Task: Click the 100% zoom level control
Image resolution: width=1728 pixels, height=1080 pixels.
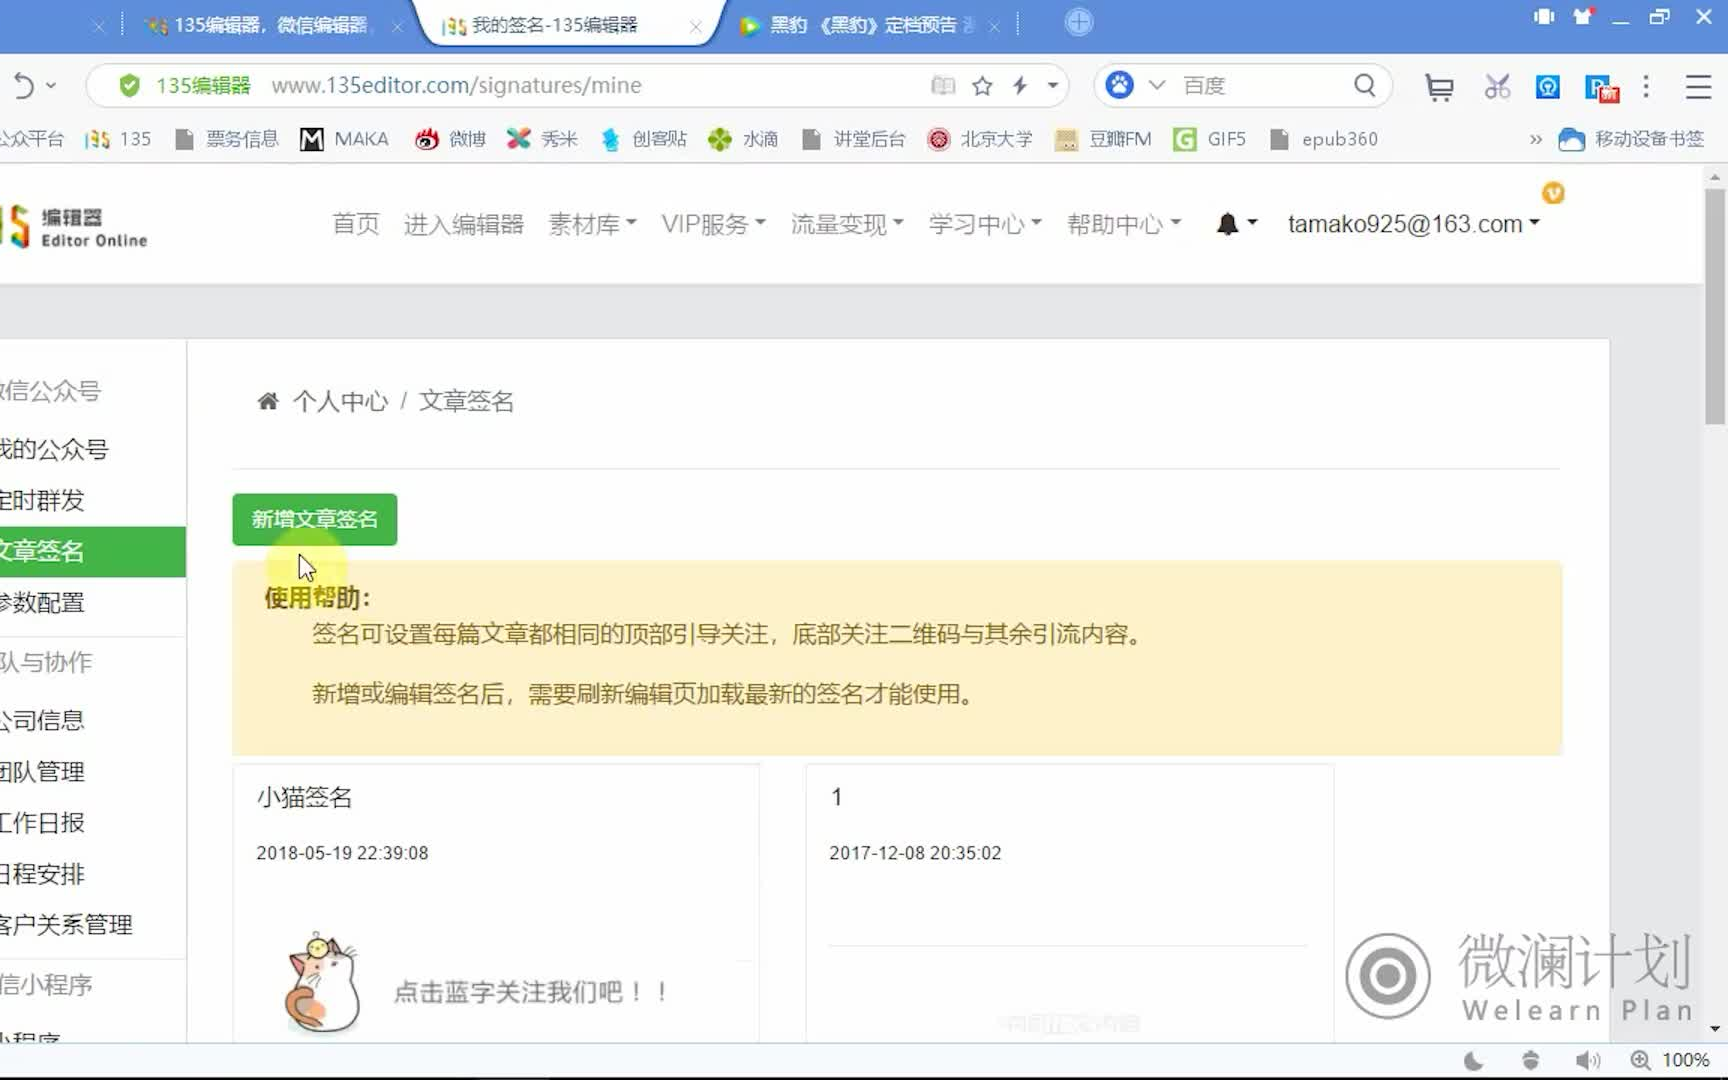Action: 1670,1060
